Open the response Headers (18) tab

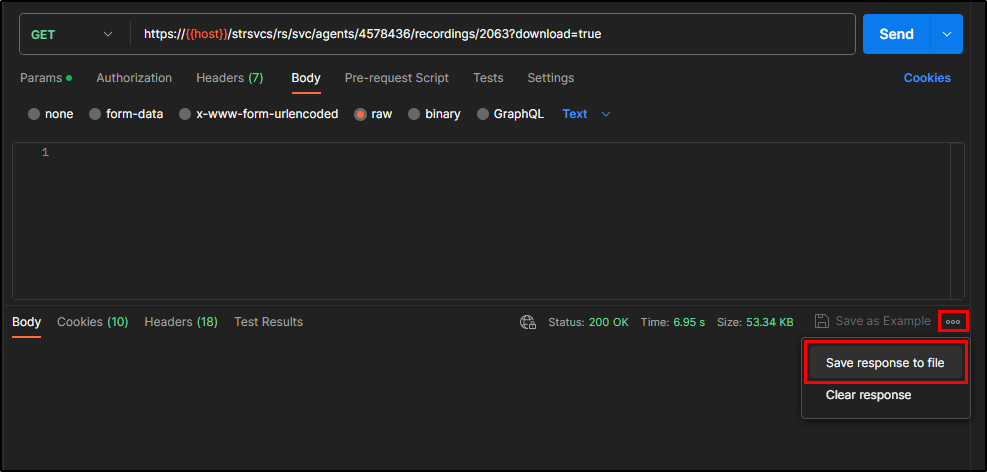(x=181, y=322)
